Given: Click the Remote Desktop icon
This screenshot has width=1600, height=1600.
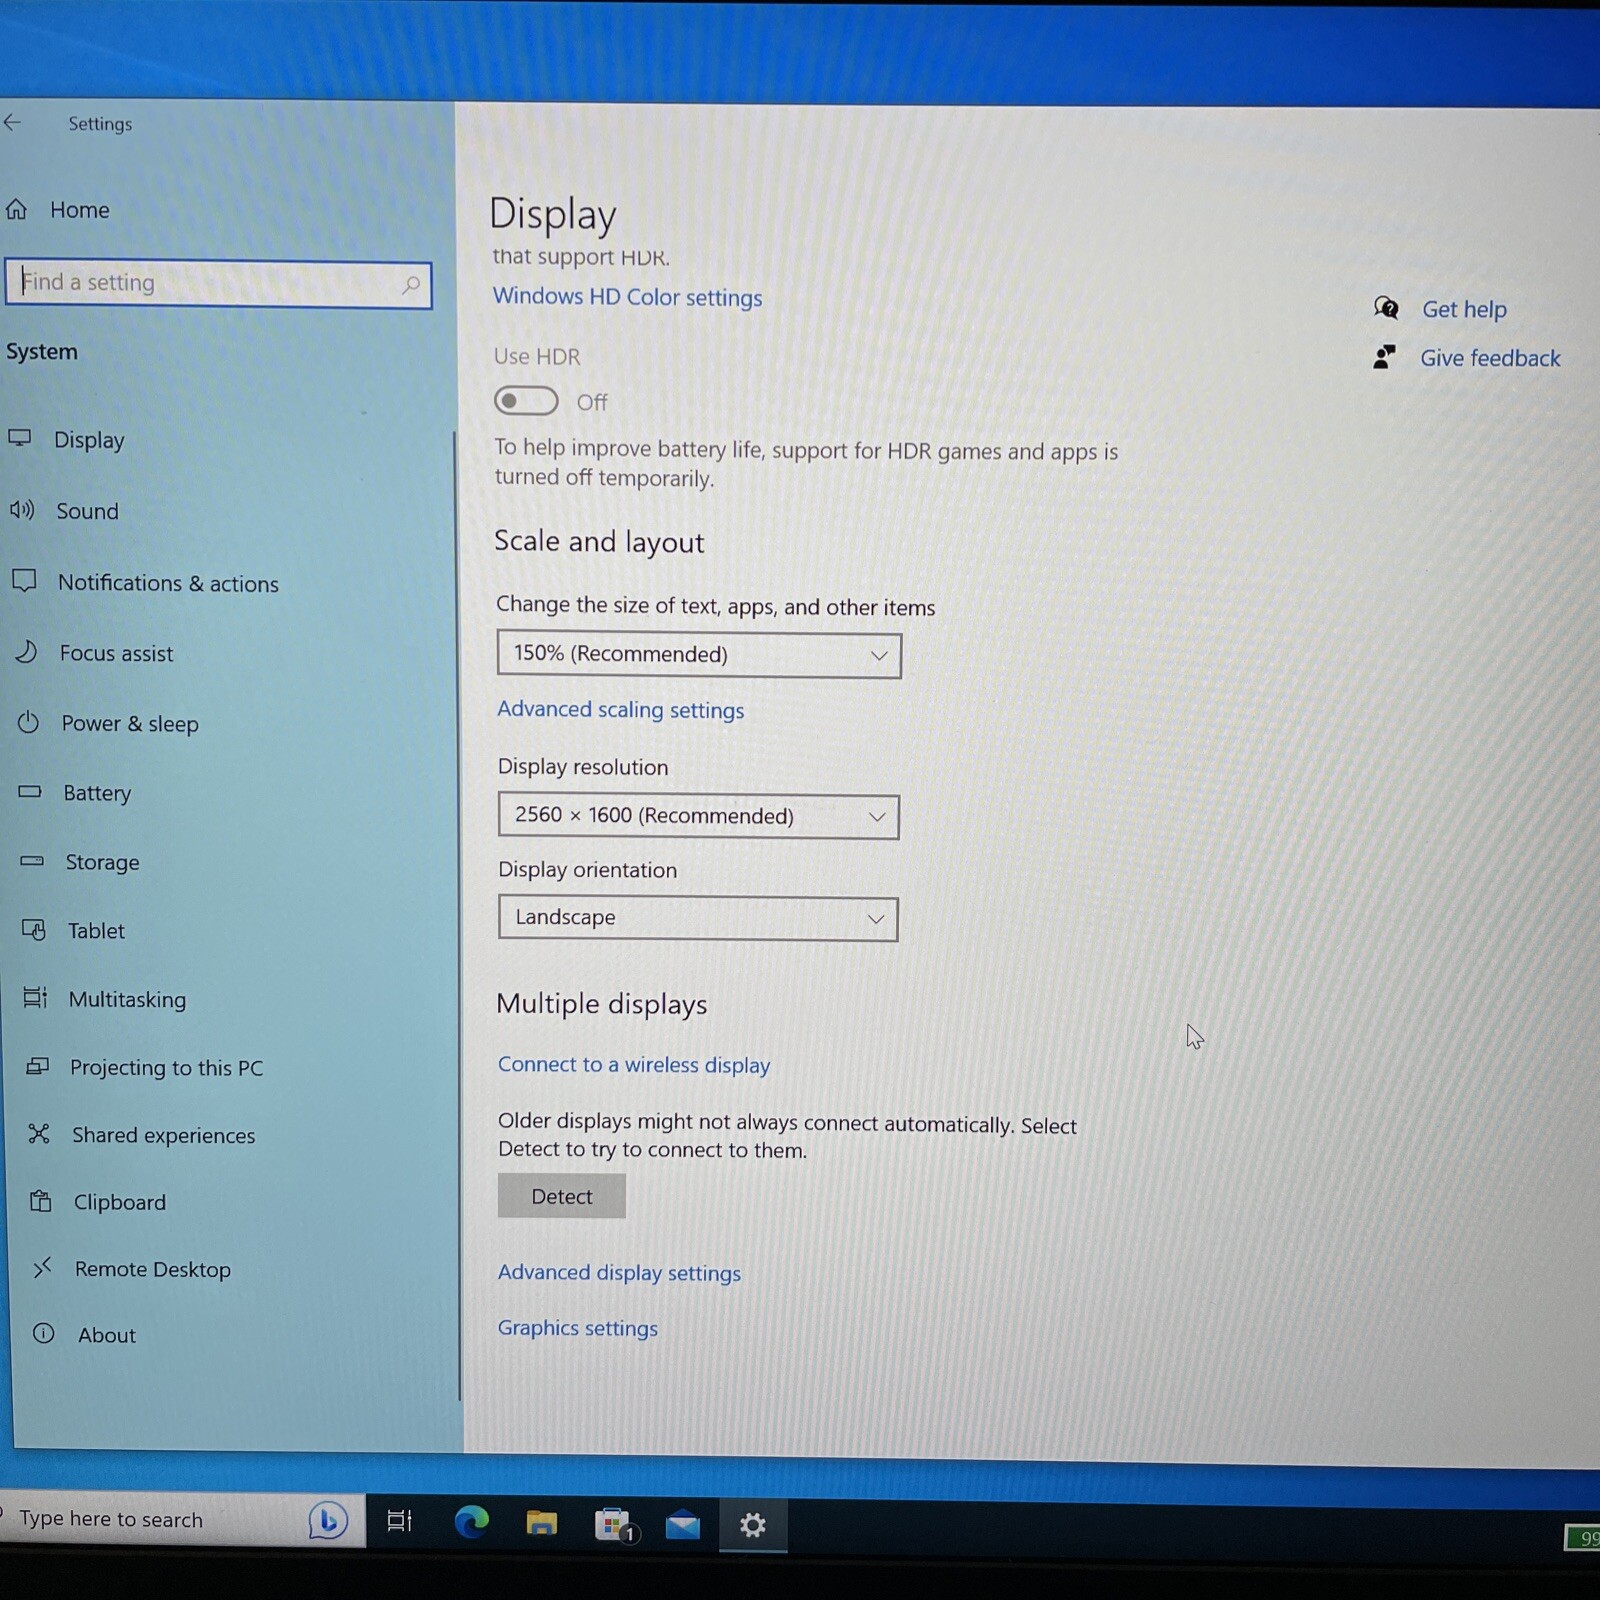Looking at the screenshot, I should click(42, 1268).
